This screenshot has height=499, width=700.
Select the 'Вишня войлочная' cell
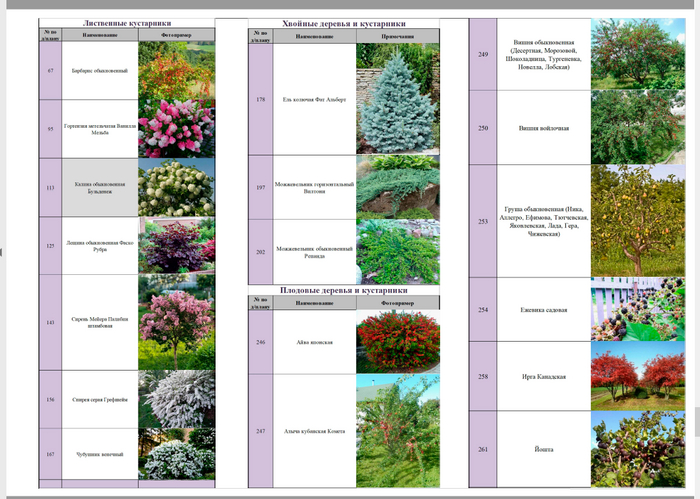click(x=544, y=128)
